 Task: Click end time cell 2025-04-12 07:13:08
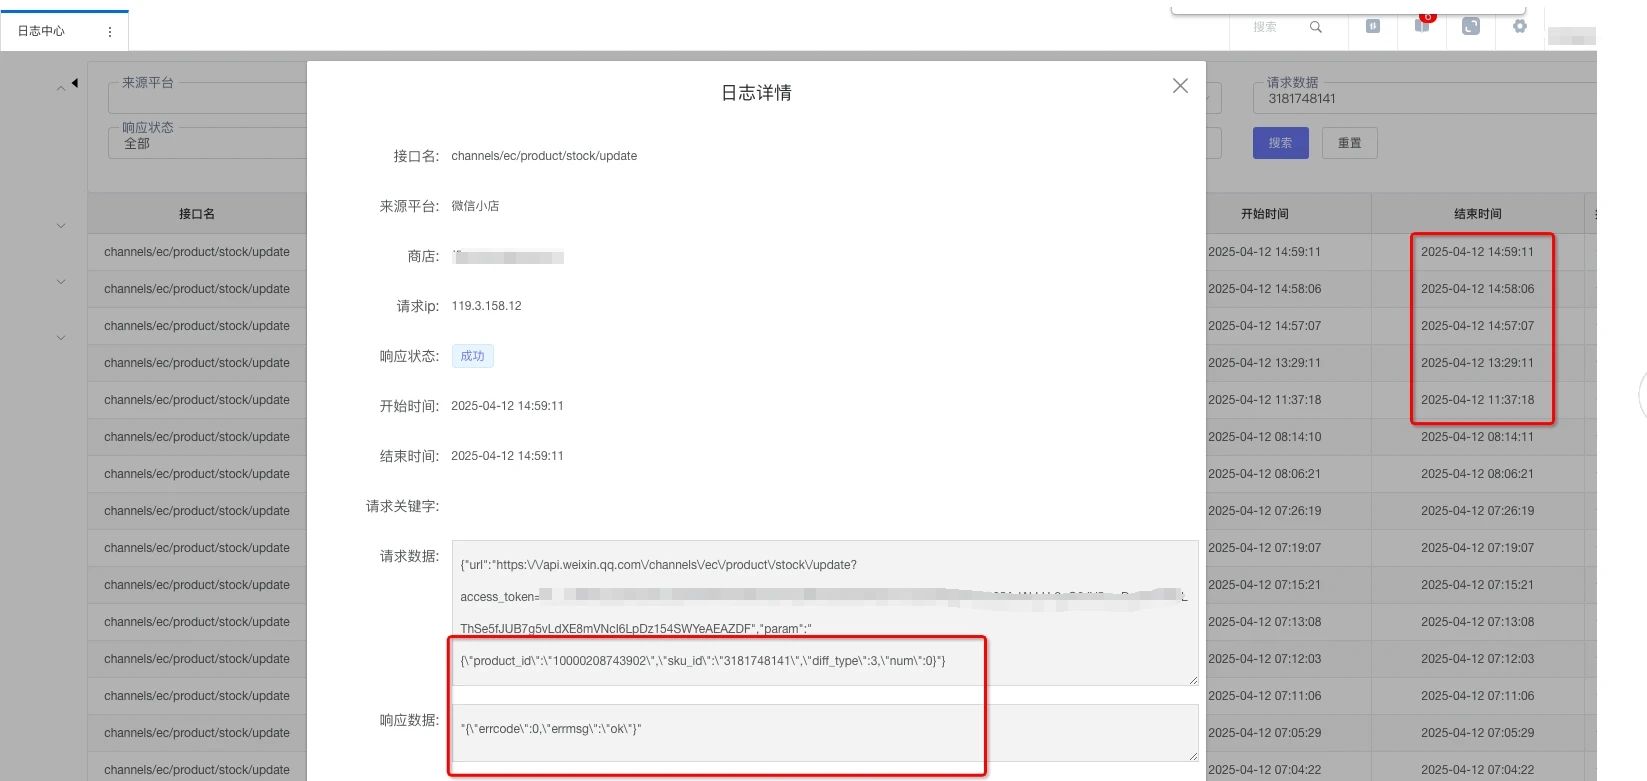coord(1477,622)
